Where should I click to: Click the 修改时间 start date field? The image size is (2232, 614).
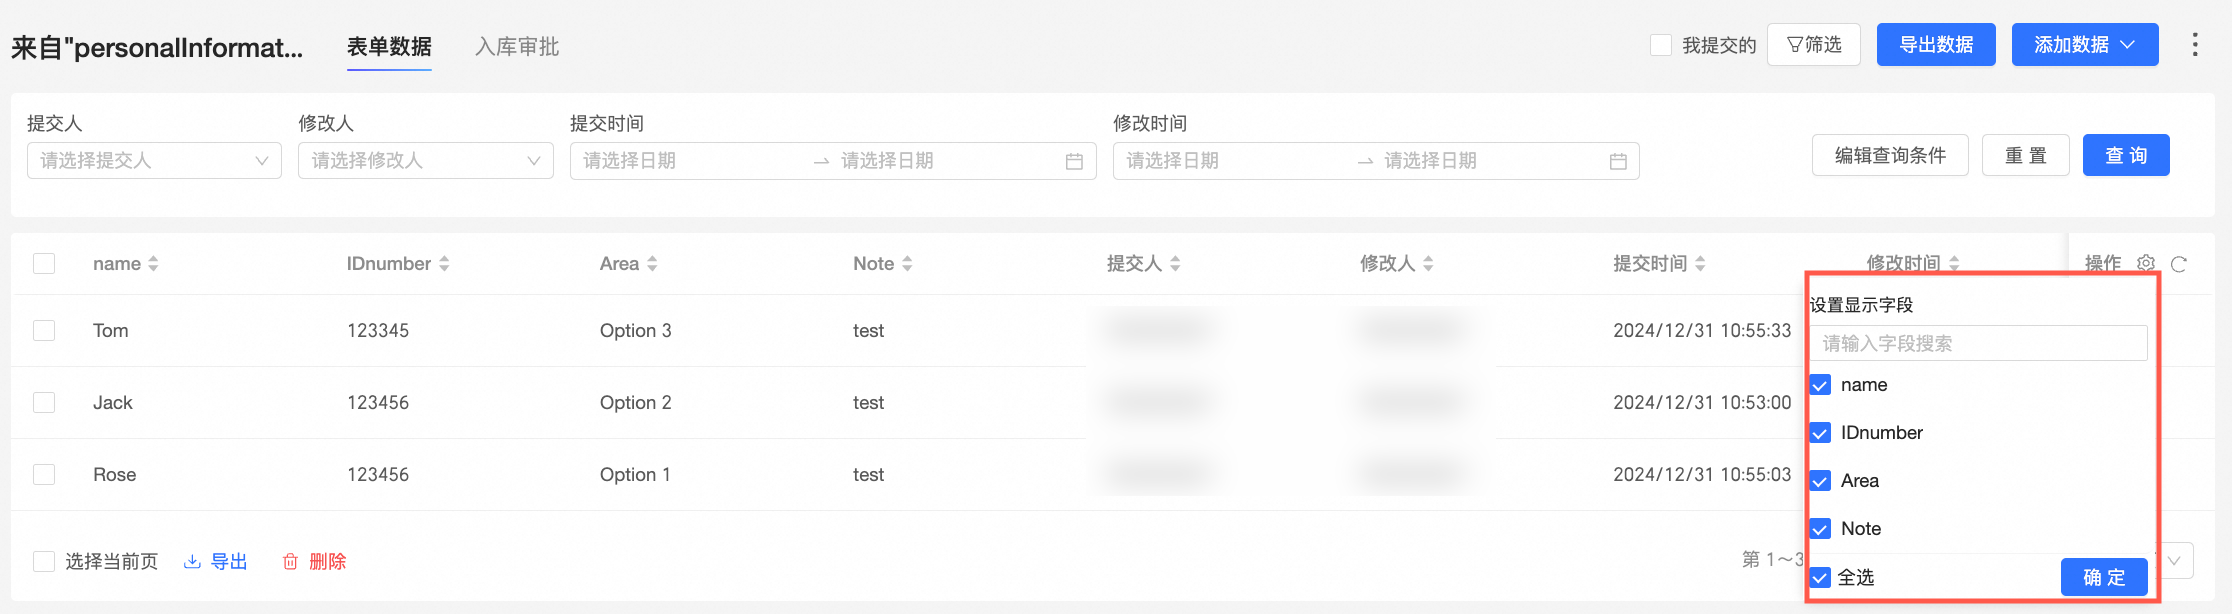click(1235, 161)
